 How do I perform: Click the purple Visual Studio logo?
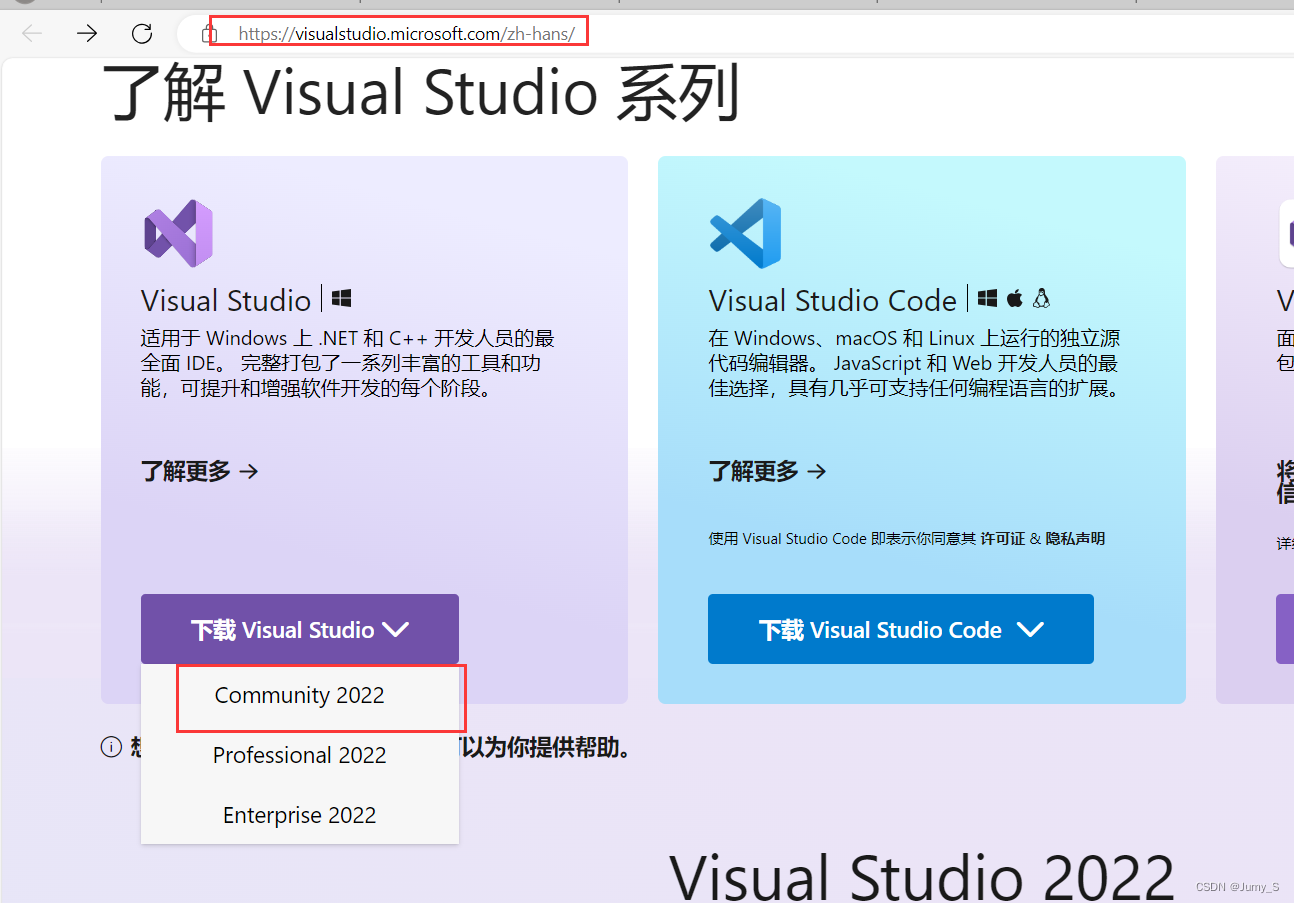178,233
